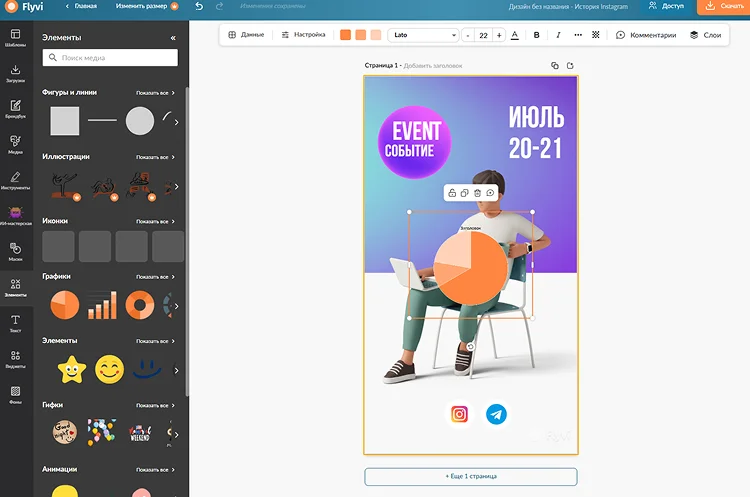Open the Комментарии panel
The width and height of the screenshot is (750, 497).
click(x=646, y=35)
